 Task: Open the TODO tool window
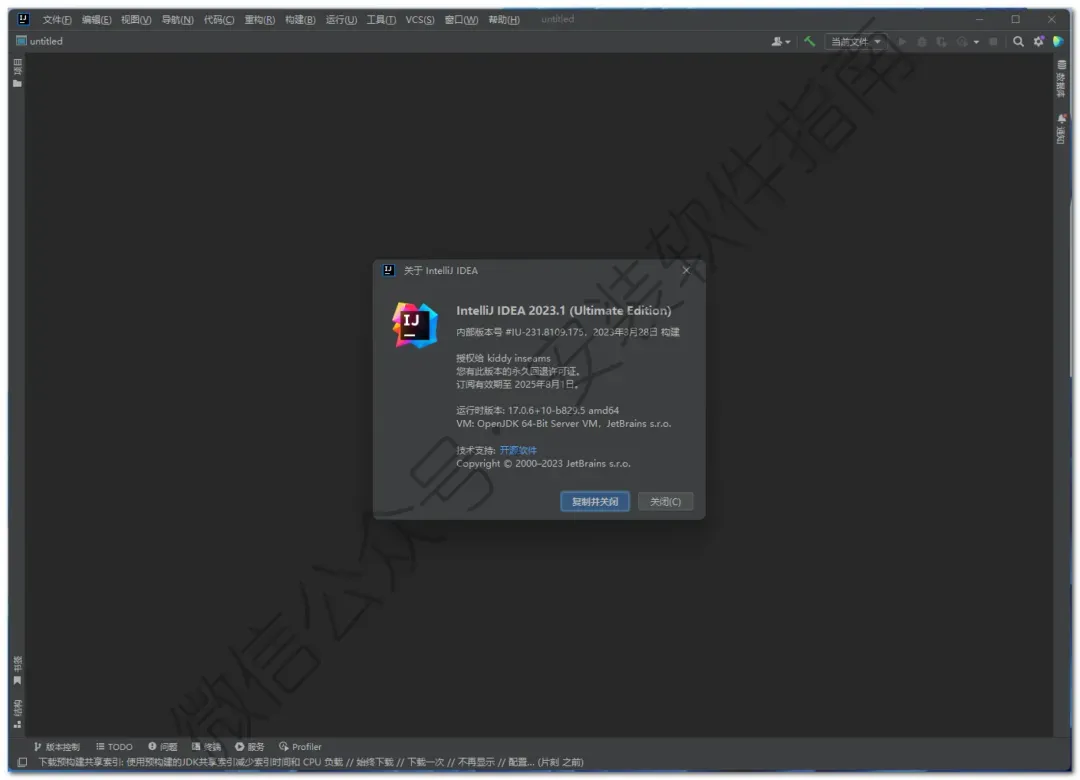[x=114, y=747]
